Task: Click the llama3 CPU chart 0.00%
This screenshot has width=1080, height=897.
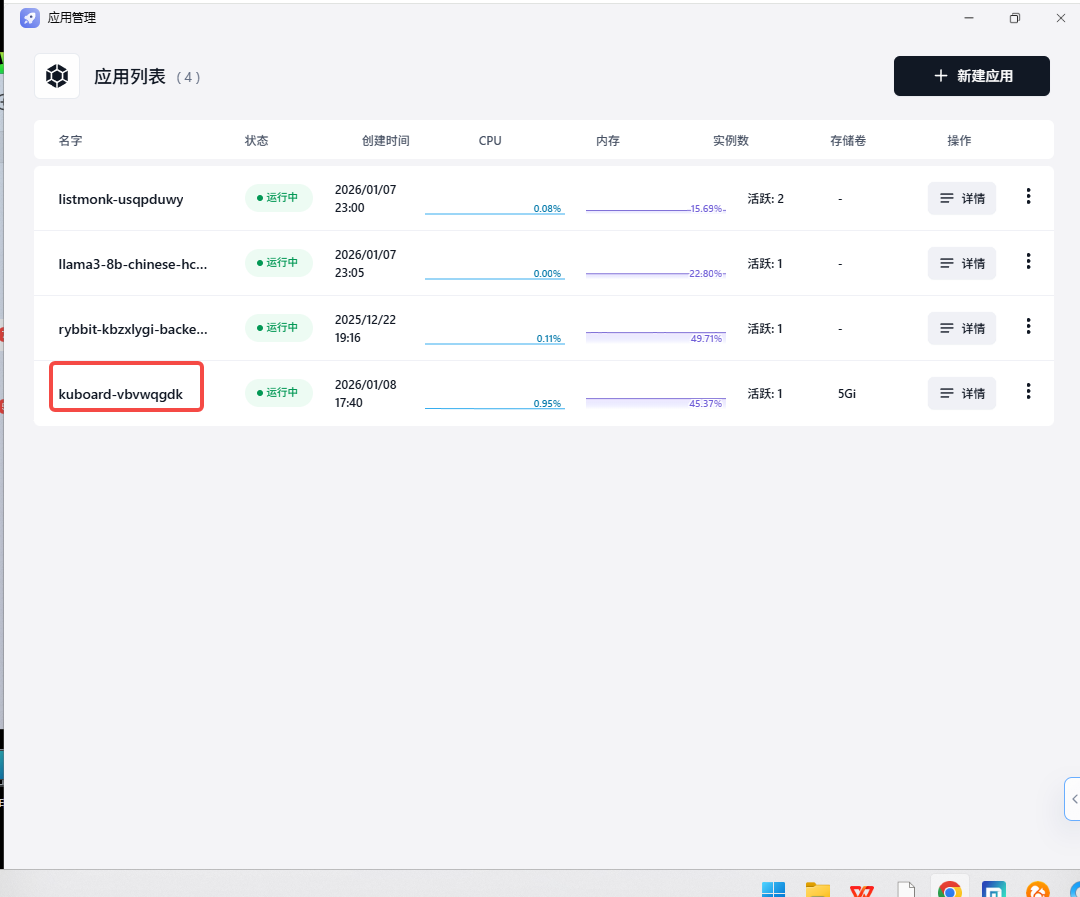Action: 495,274
